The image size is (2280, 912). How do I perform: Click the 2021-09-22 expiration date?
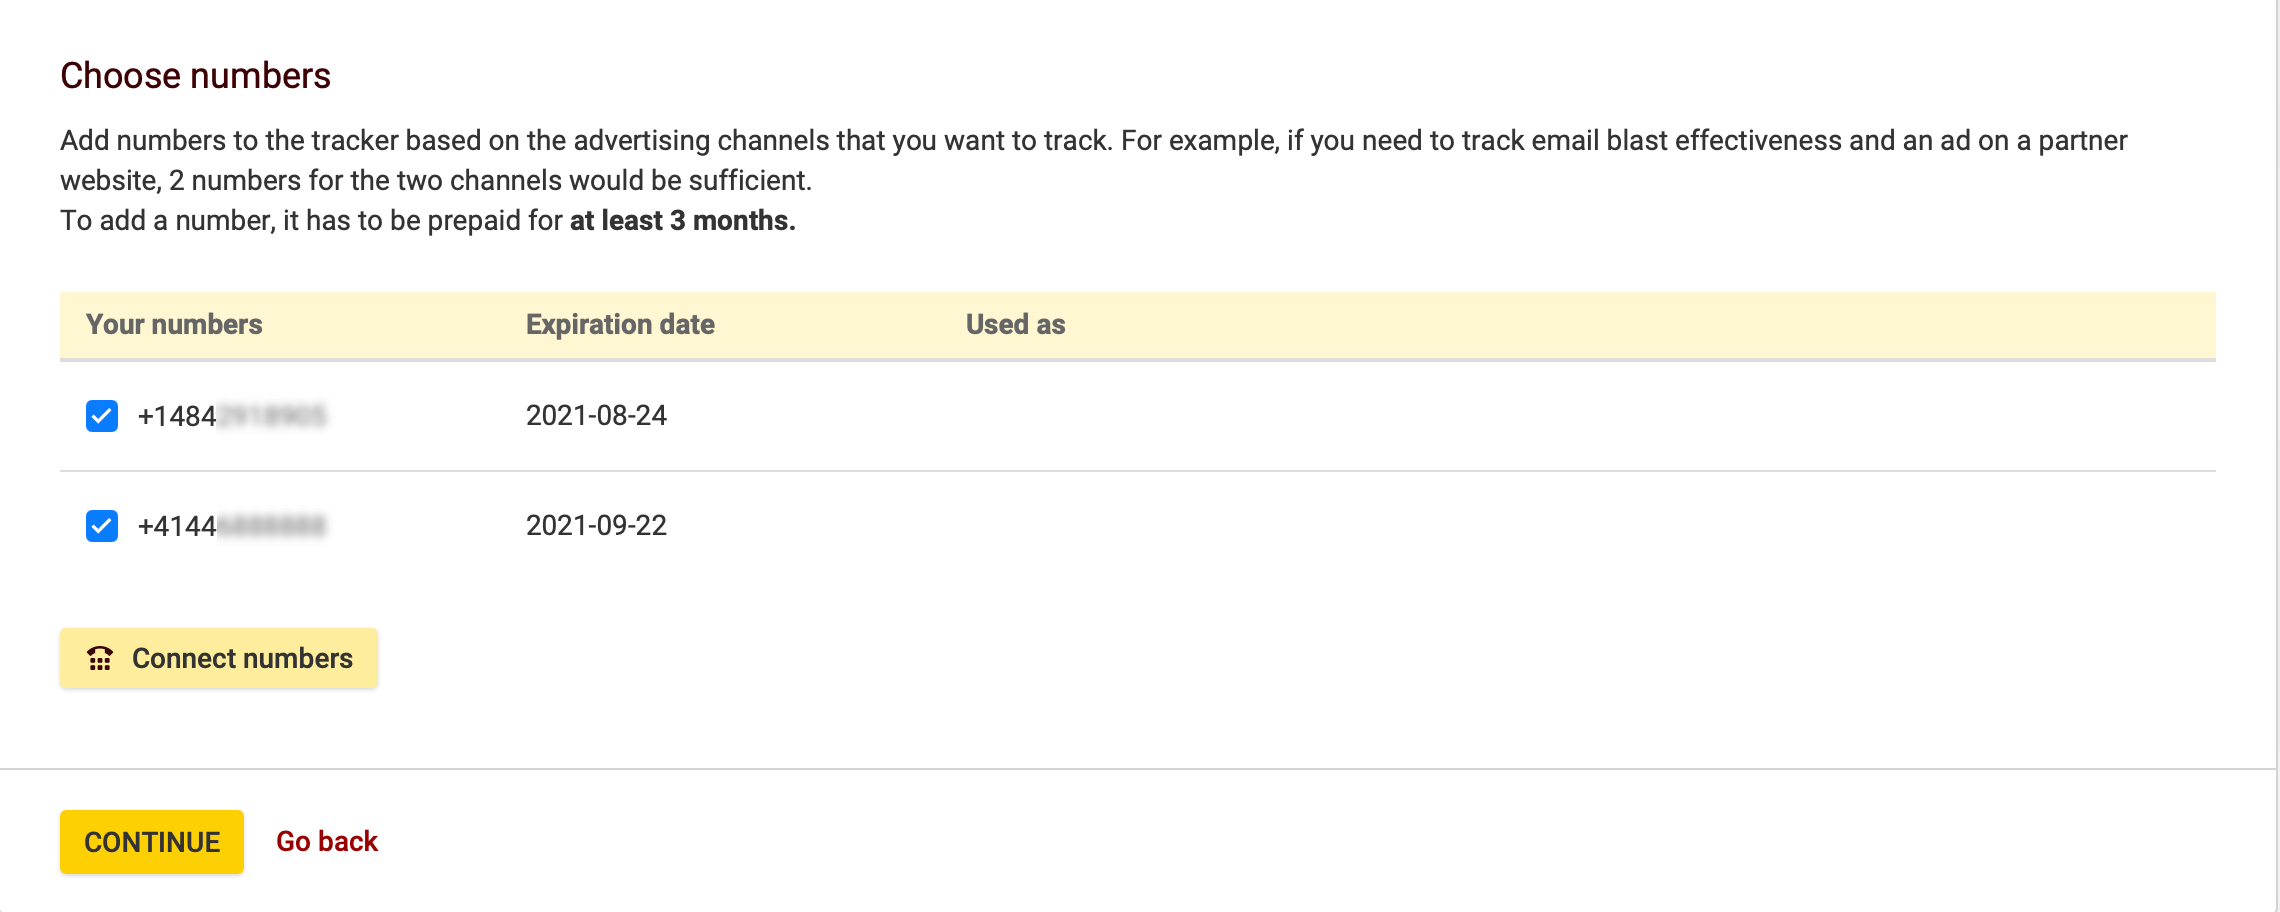[x=596, y=526]
